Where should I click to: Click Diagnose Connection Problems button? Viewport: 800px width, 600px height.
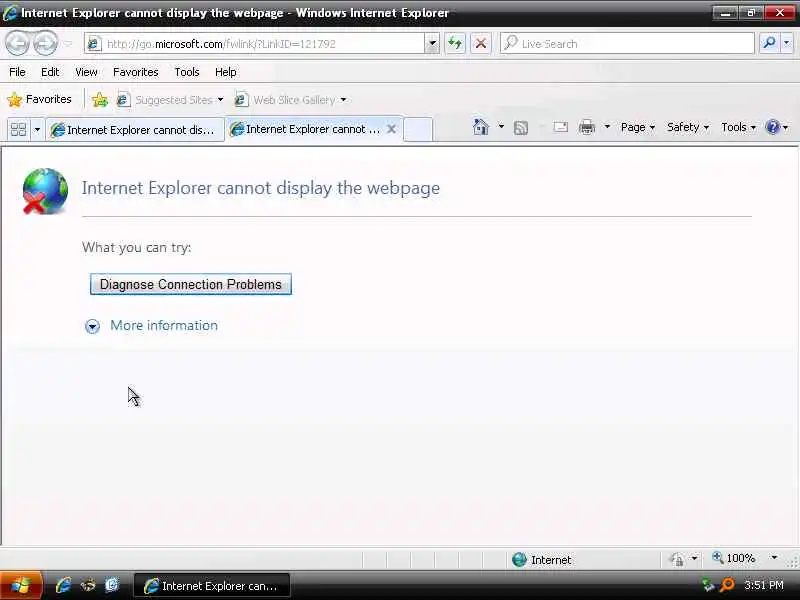[191, 284]
